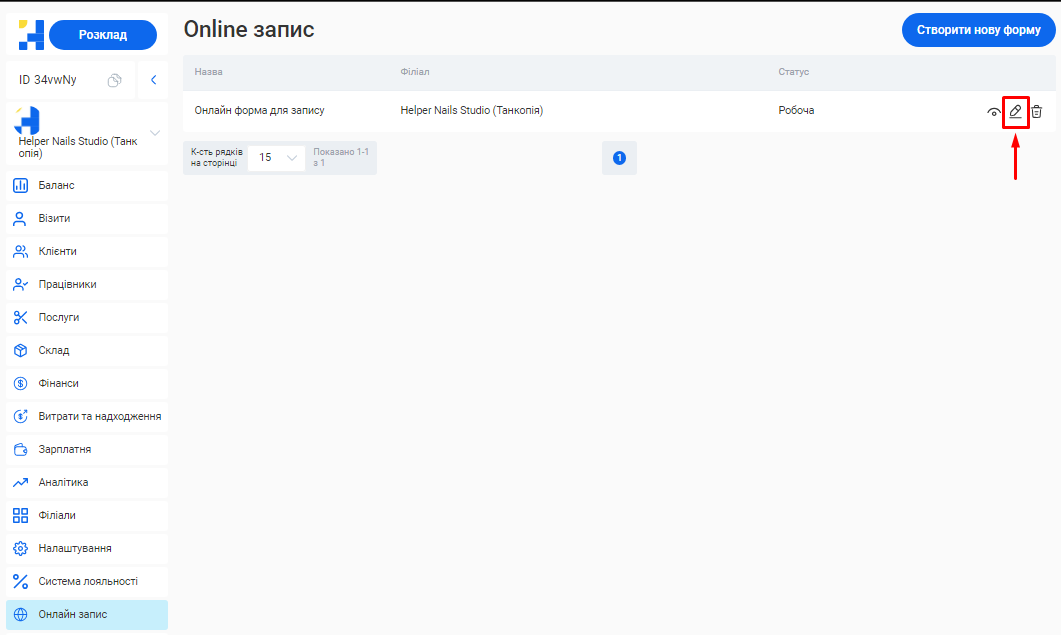The width and height of the screenshot is (1061, 635).
Task: Copy the ID 34vwNy with copy icon
Action: pos(114,80)
